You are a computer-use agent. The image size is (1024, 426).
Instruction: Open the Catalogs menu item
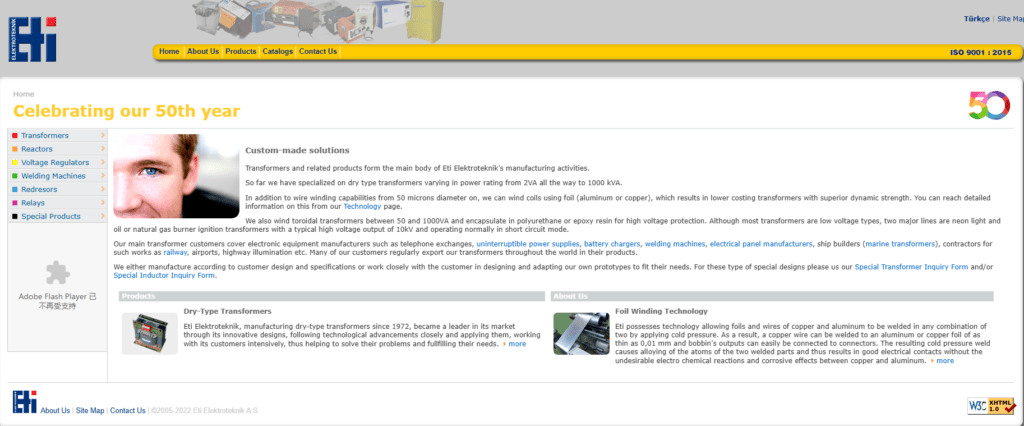(x=278, y=52)
